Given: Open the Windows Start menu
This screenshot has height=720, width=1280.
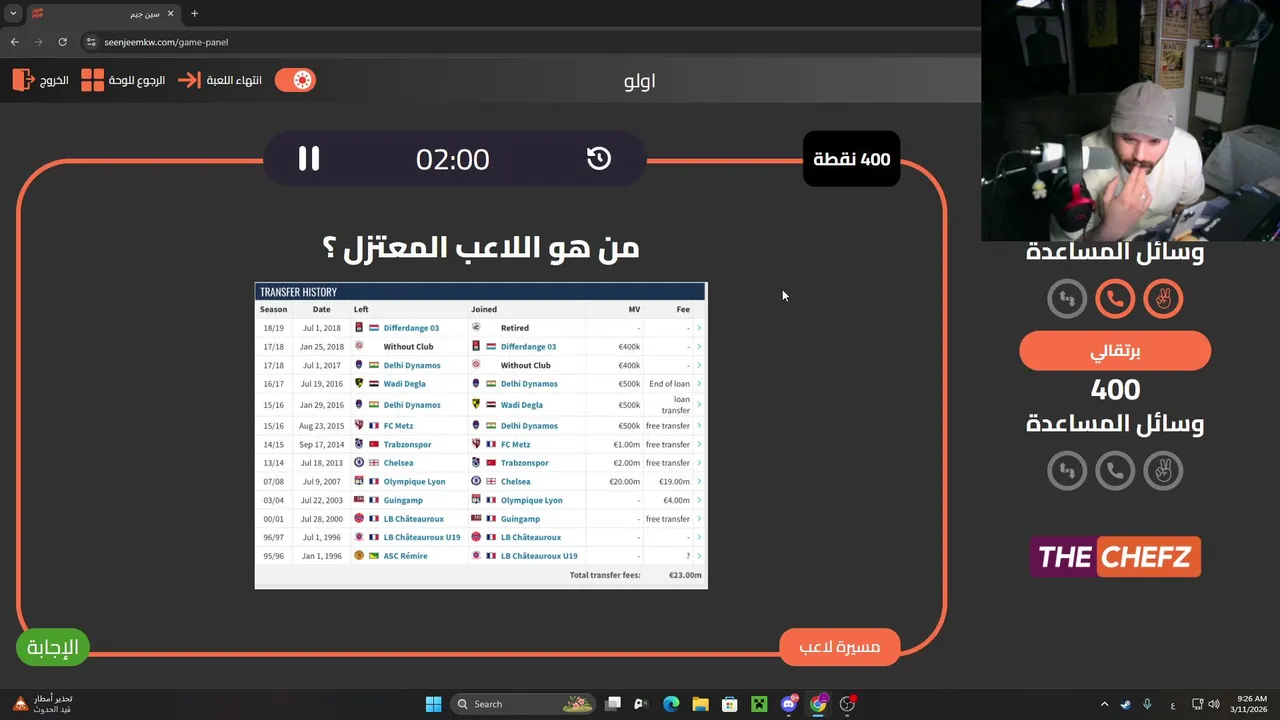Looking at the screenshot, I should pyautogui.click(x=433, y=704).
